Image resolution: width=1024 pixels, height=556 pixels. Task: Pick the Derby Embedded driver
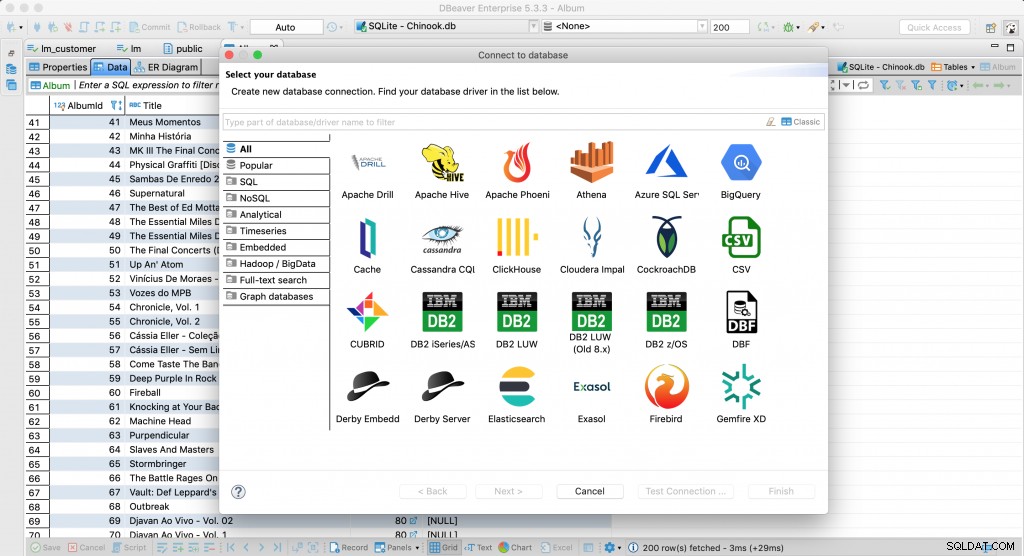(368, 387)
